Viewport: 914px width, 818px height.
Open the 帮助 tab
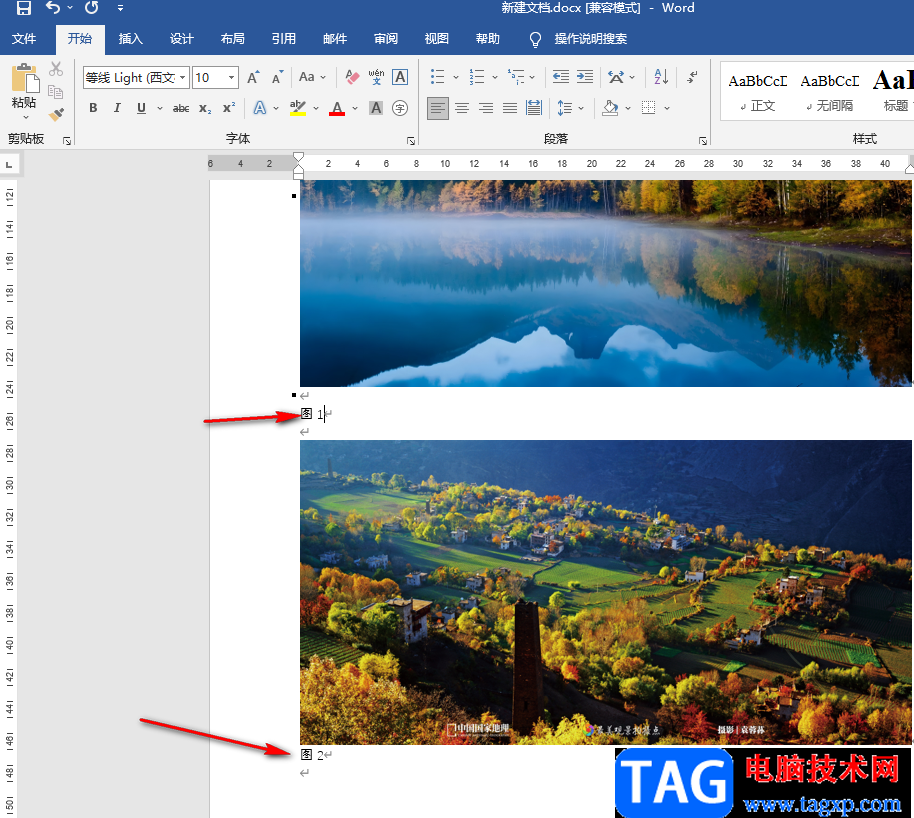tap(488, 38)
